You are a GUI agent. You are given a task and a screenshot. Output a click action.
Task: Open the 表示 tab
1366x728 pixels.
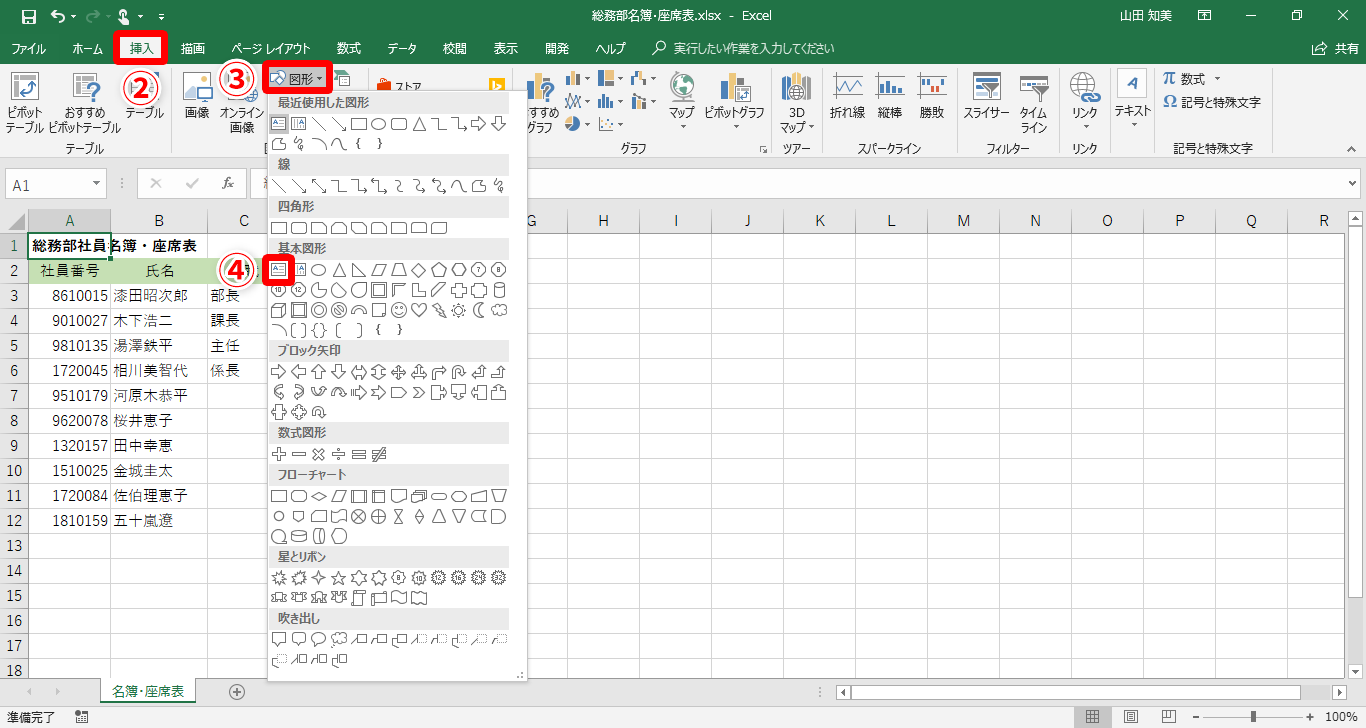[506, 48]
